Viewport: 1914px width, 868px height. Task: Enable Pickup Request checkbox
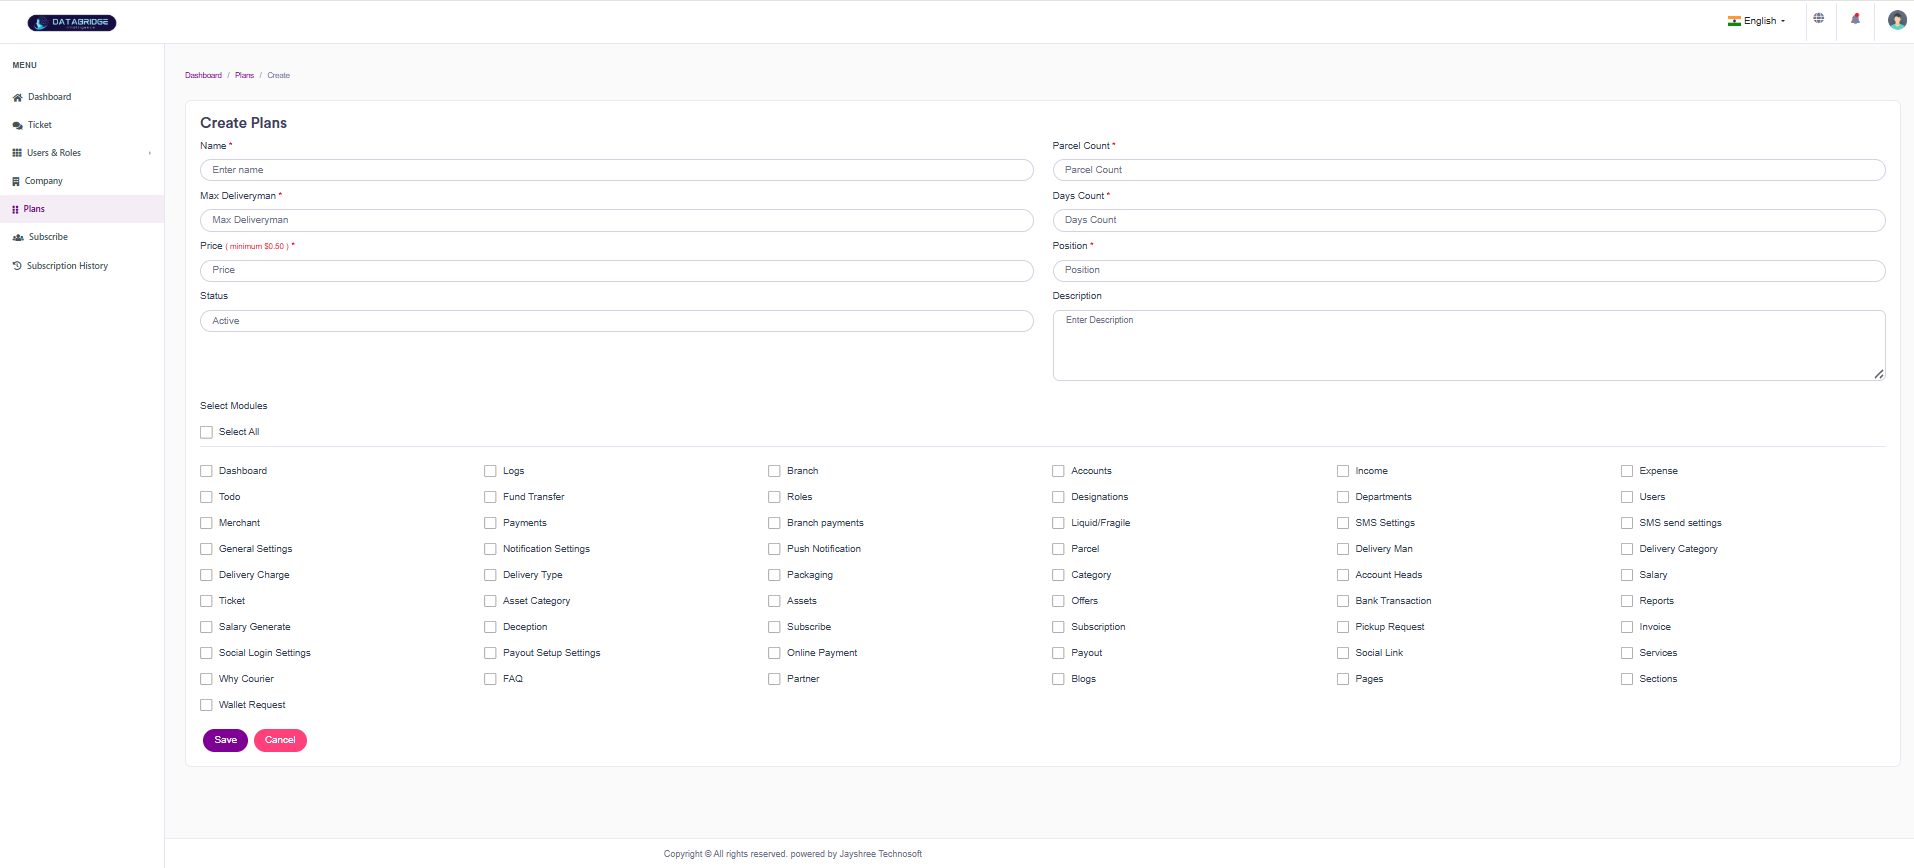(1343, 627)
